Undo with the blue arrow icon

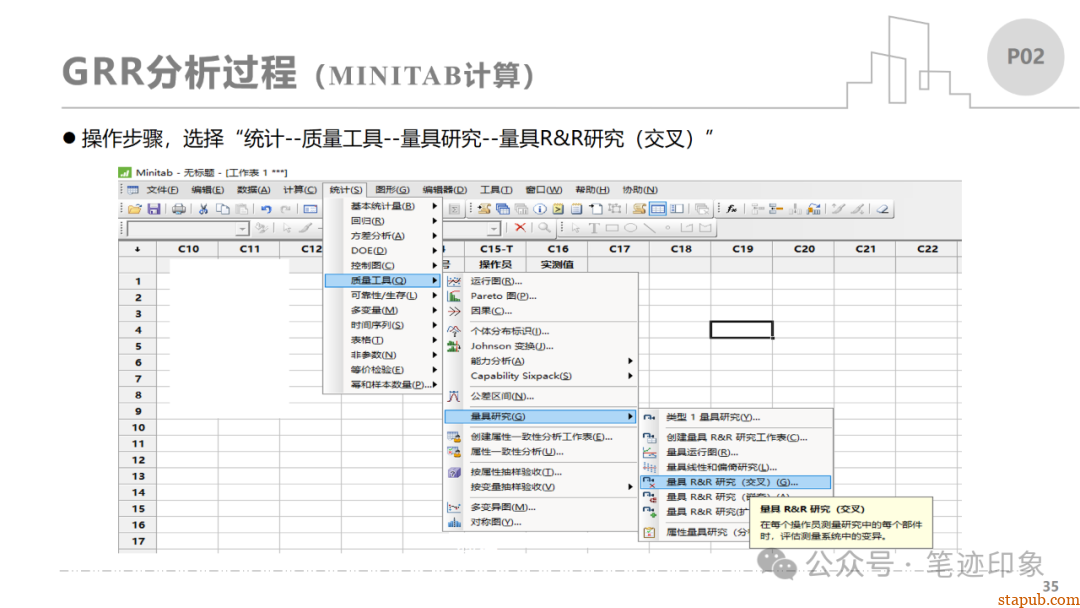266,209
